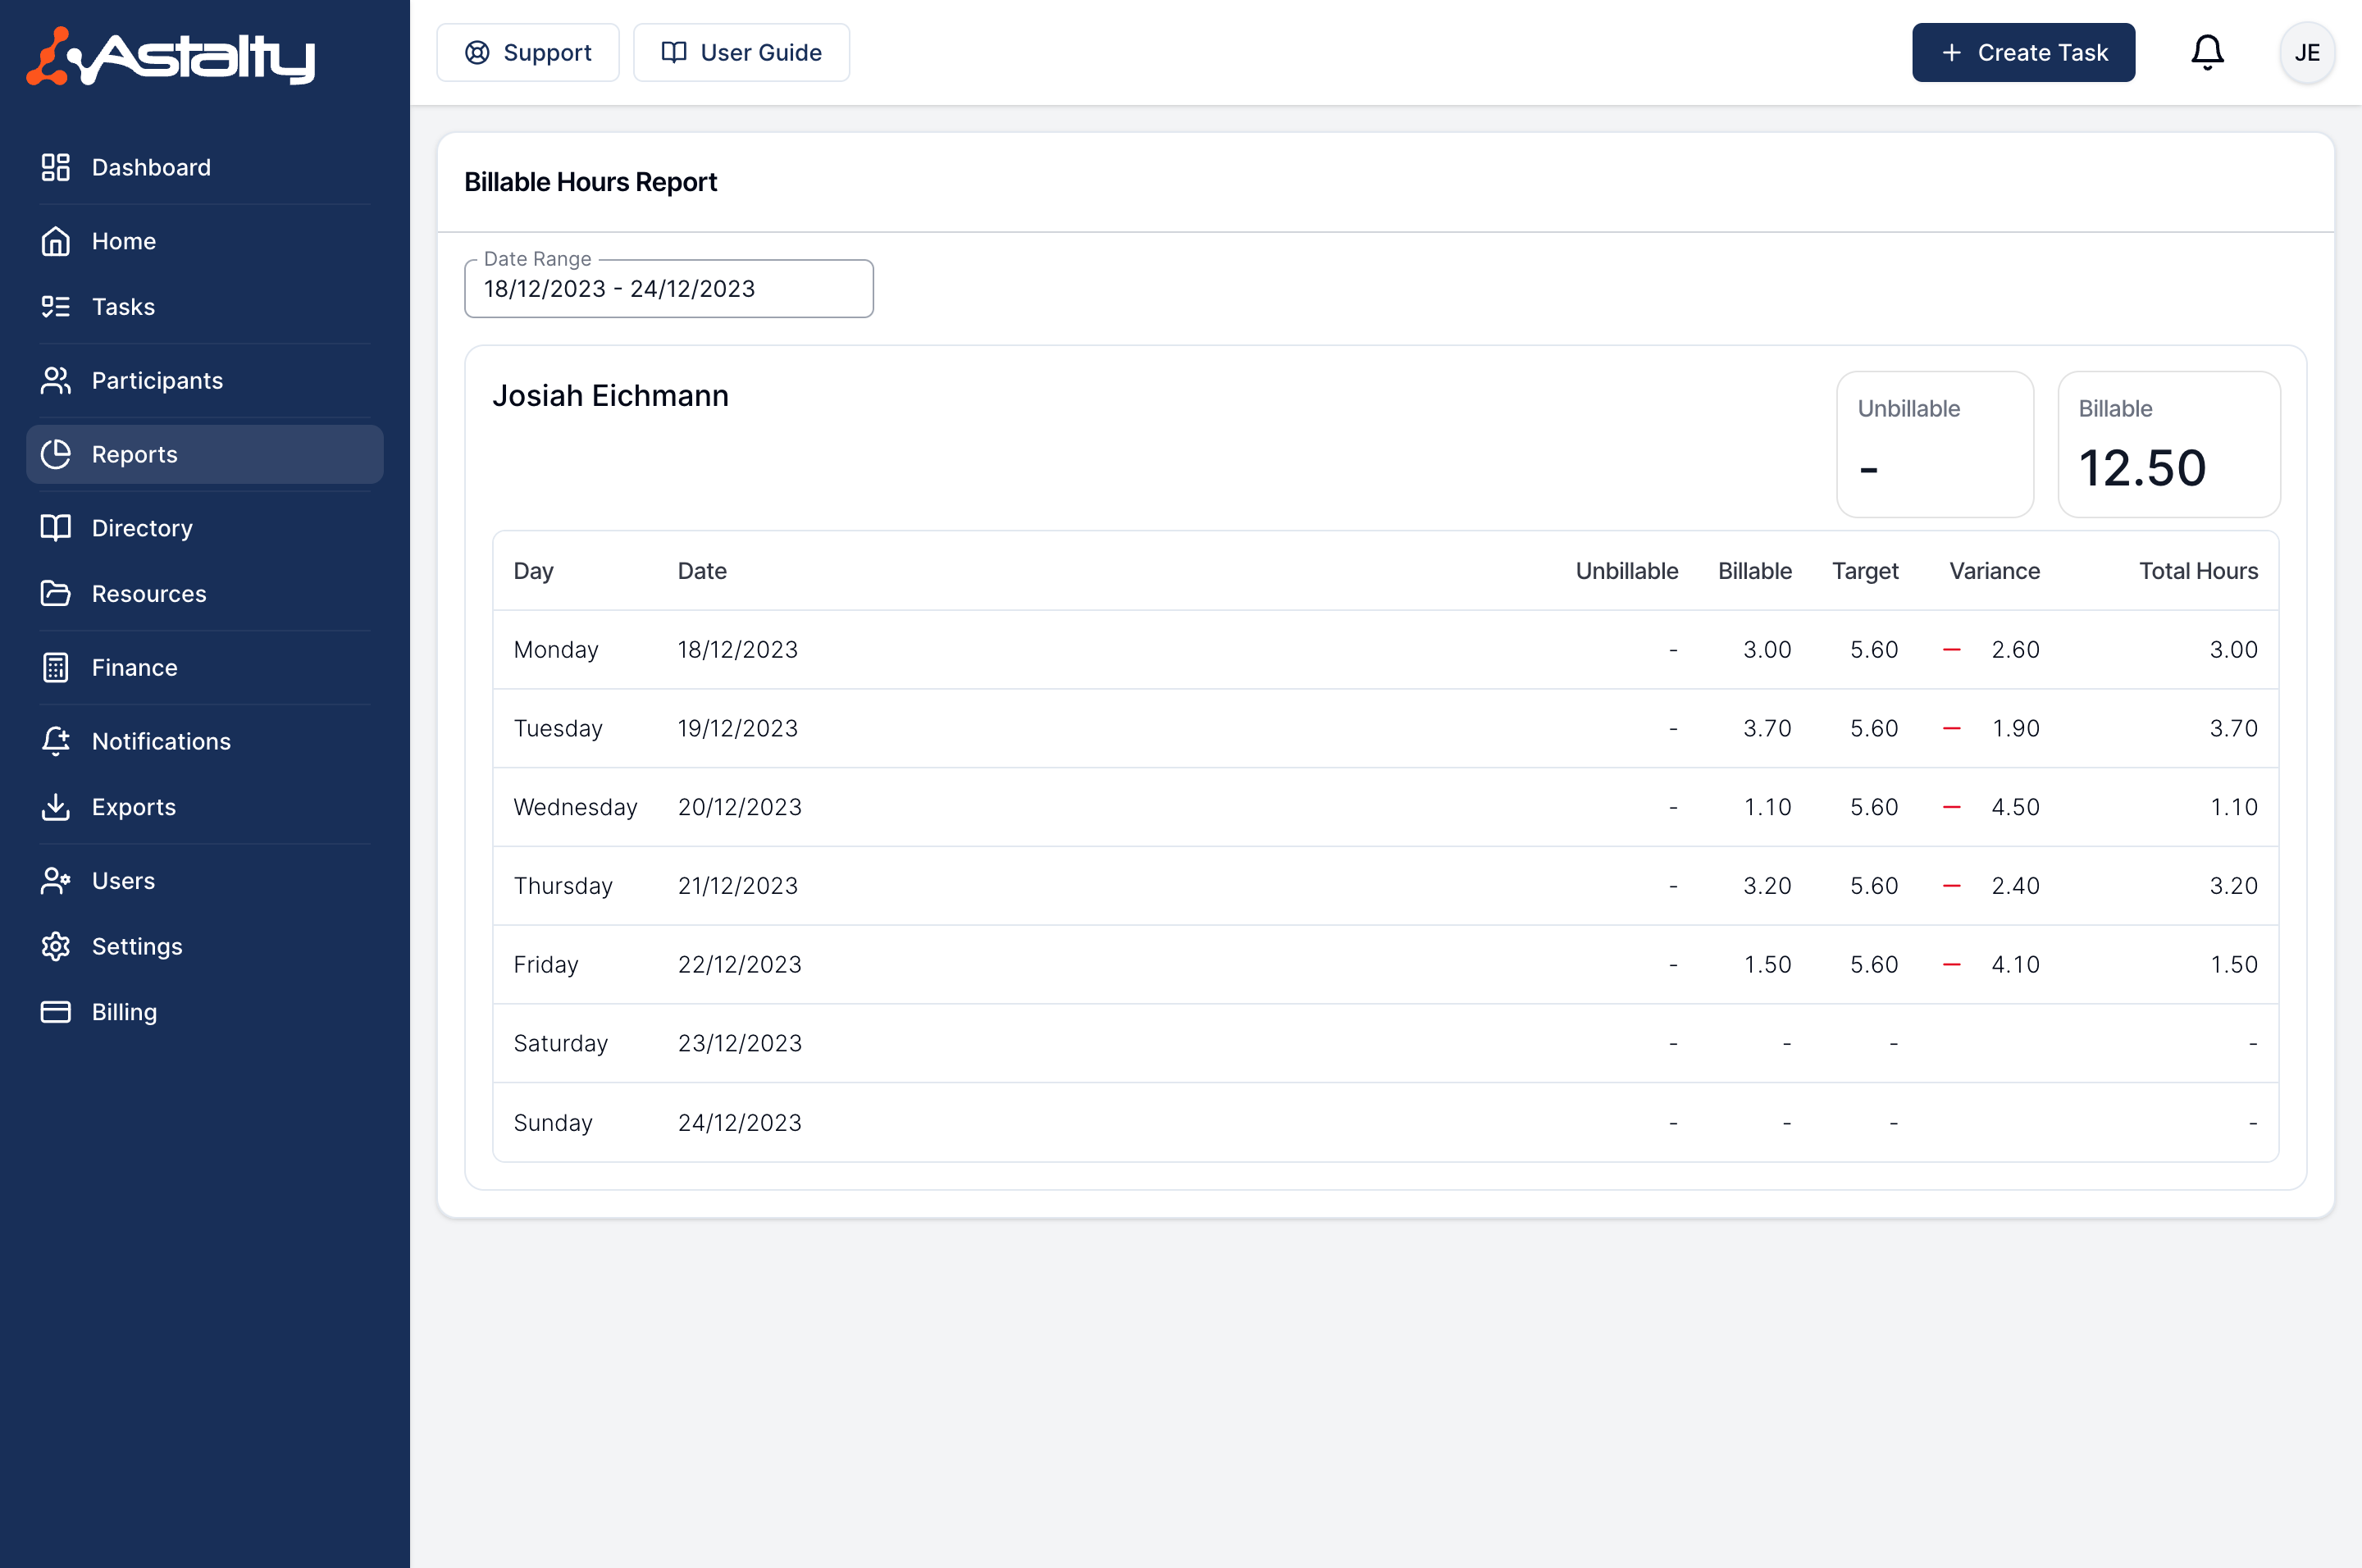Click the Participants people icon

(56, 380)
